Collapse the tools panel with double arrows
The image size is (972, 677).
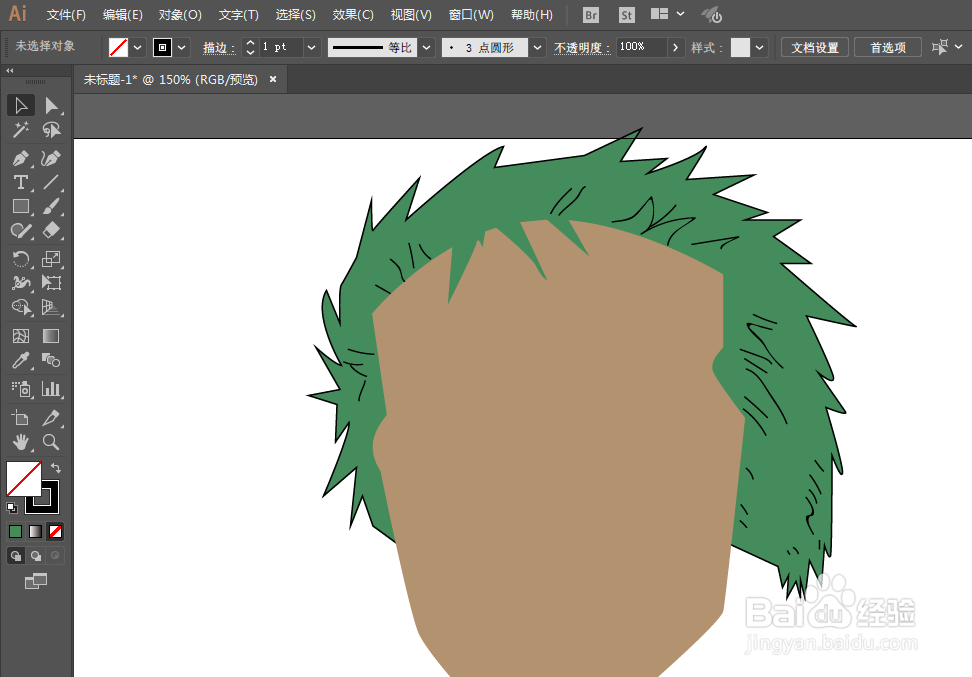point(9,71)
